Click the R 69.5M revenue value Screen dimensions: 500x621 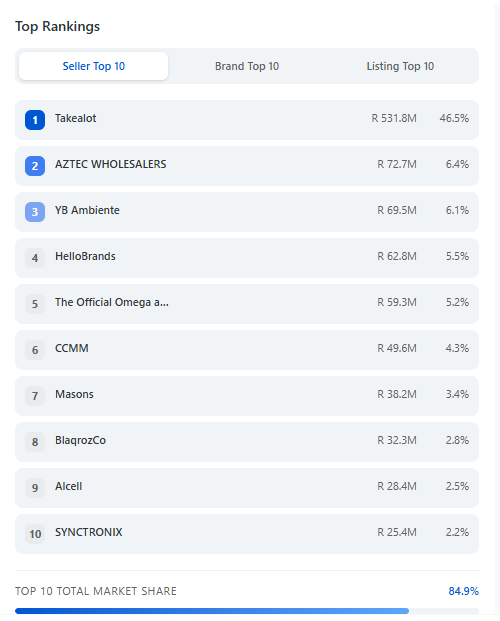tap(397, 210)
